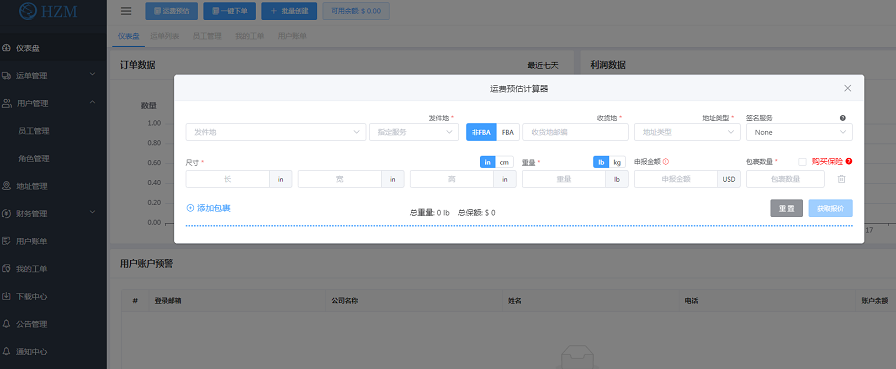Switch weight unit to kg
Image resolution: width=896 pixels, height=369 pixels.
pos(617,162)
